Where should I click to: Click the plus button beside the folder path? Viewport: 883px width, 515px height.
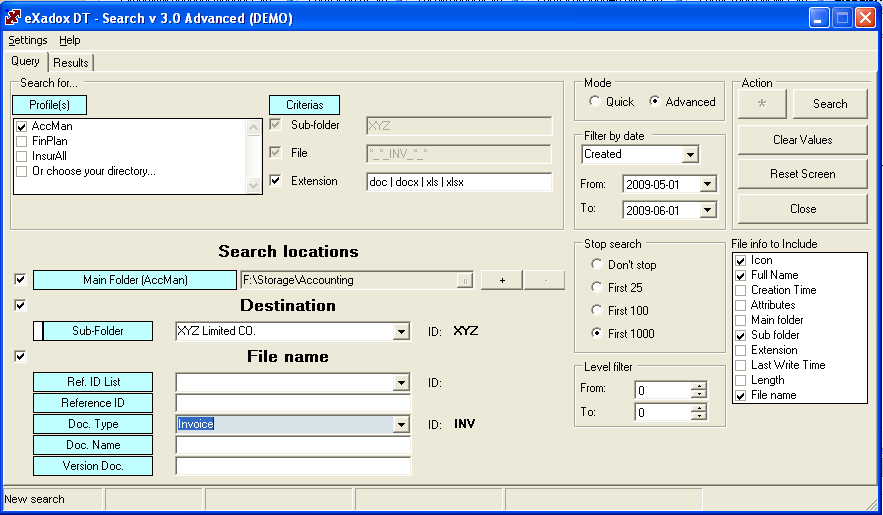click(x=501, y=280)
